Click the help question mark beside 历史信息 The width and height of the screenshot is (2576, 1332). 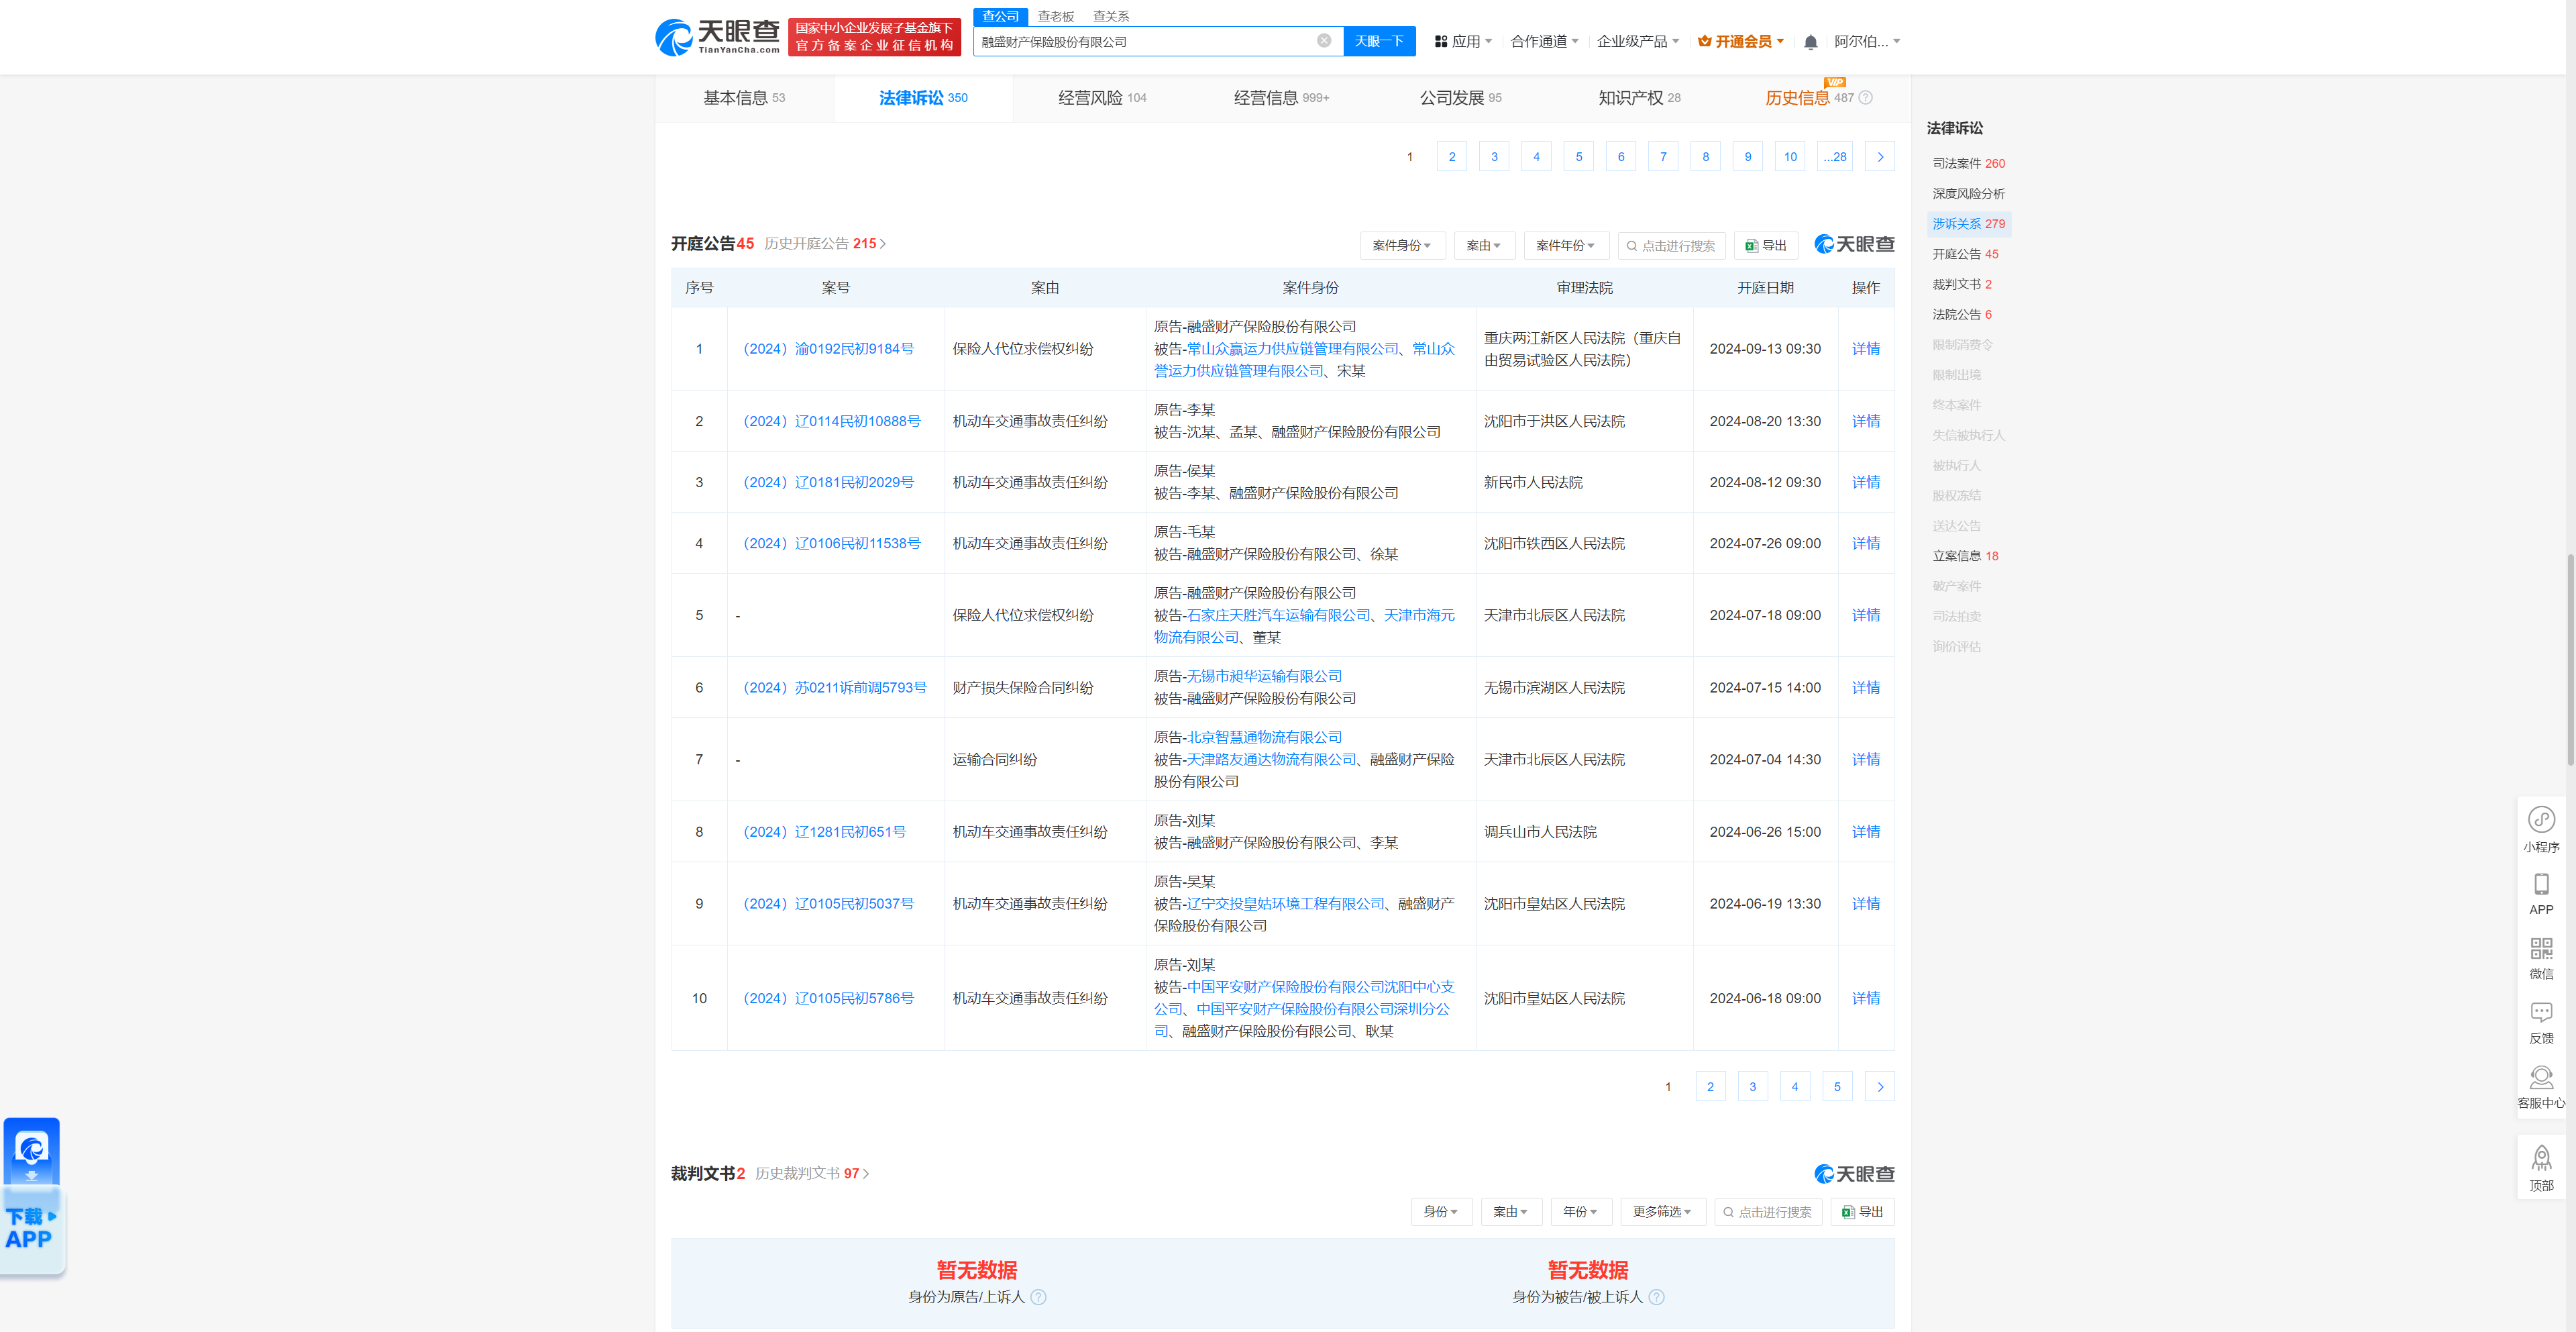click(x=1865, y=98)
